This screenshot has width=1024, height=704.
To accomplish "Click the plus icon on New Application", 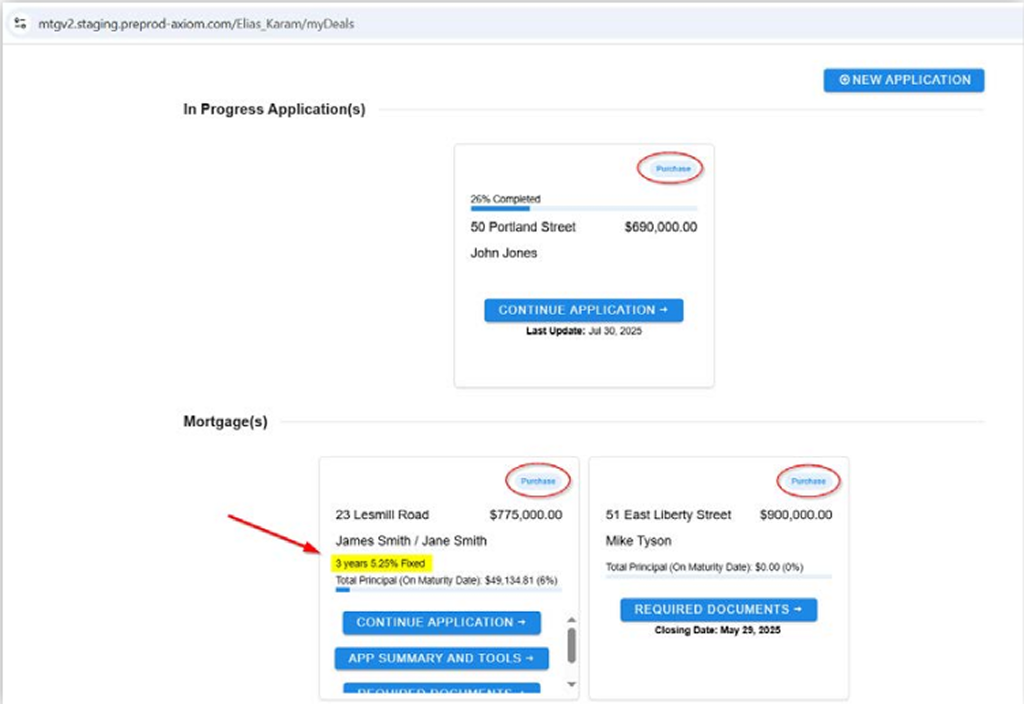I will point(844,80).
